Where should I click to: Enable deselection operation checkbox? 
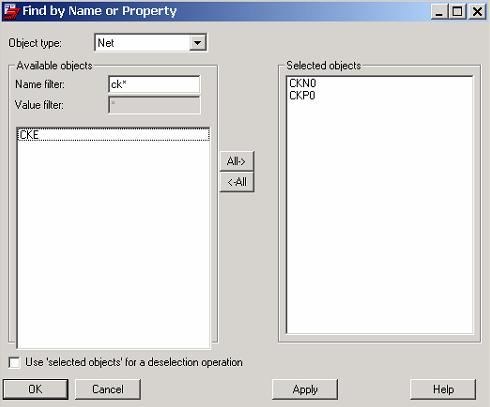[14, 362]
